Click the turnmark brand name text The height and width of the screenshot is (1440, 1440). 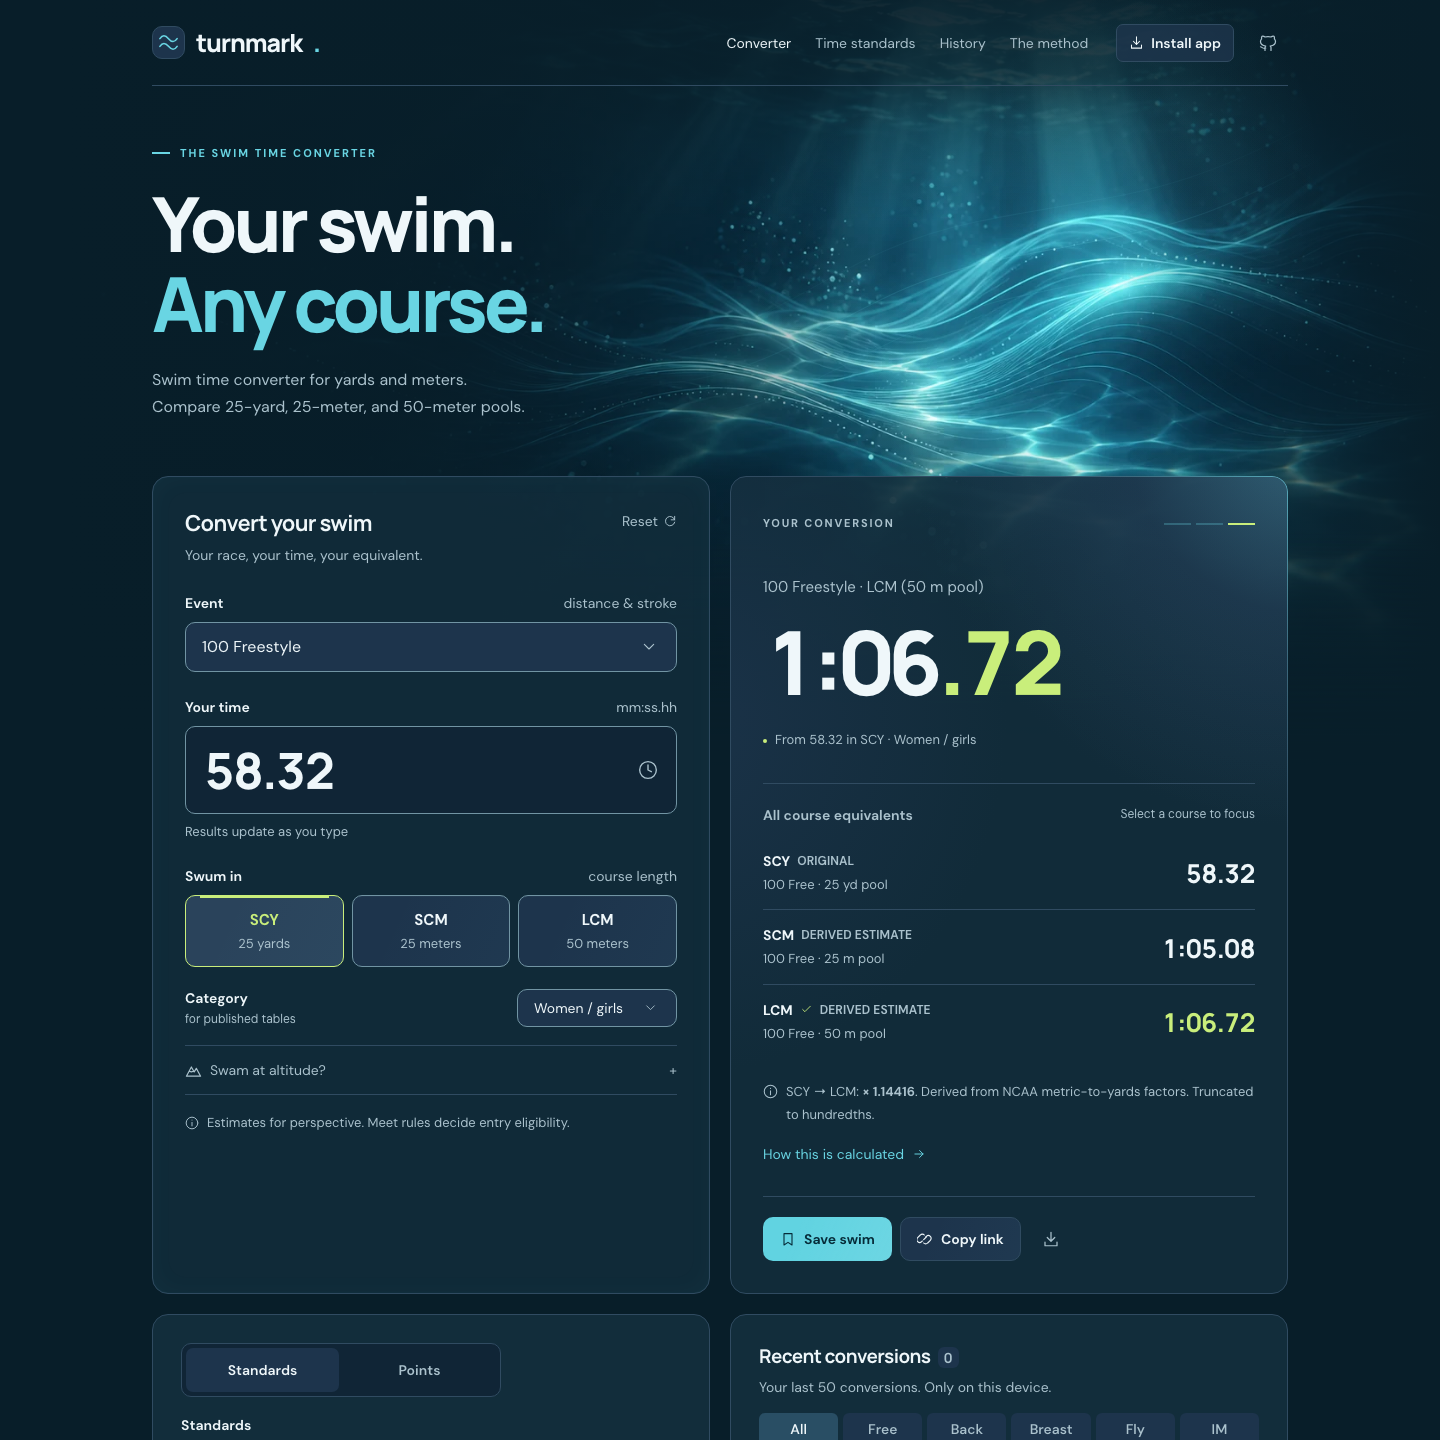[250, 43]
